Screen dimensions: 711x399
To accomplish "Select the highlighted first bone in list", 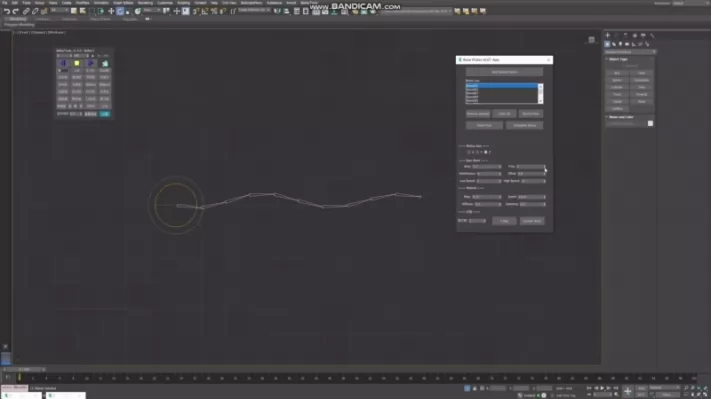I will pos(502,86).
